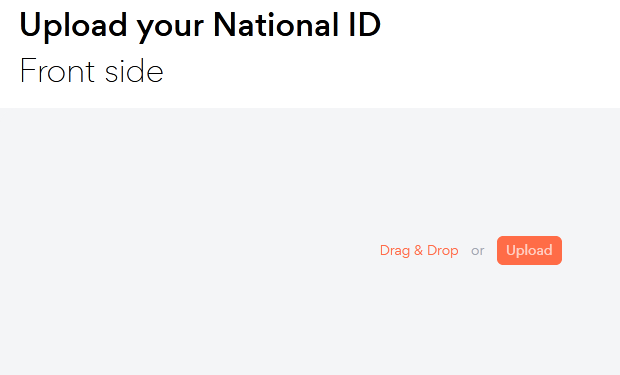Click the word "side" in the subtitle
620x375 pixels.
134,71
